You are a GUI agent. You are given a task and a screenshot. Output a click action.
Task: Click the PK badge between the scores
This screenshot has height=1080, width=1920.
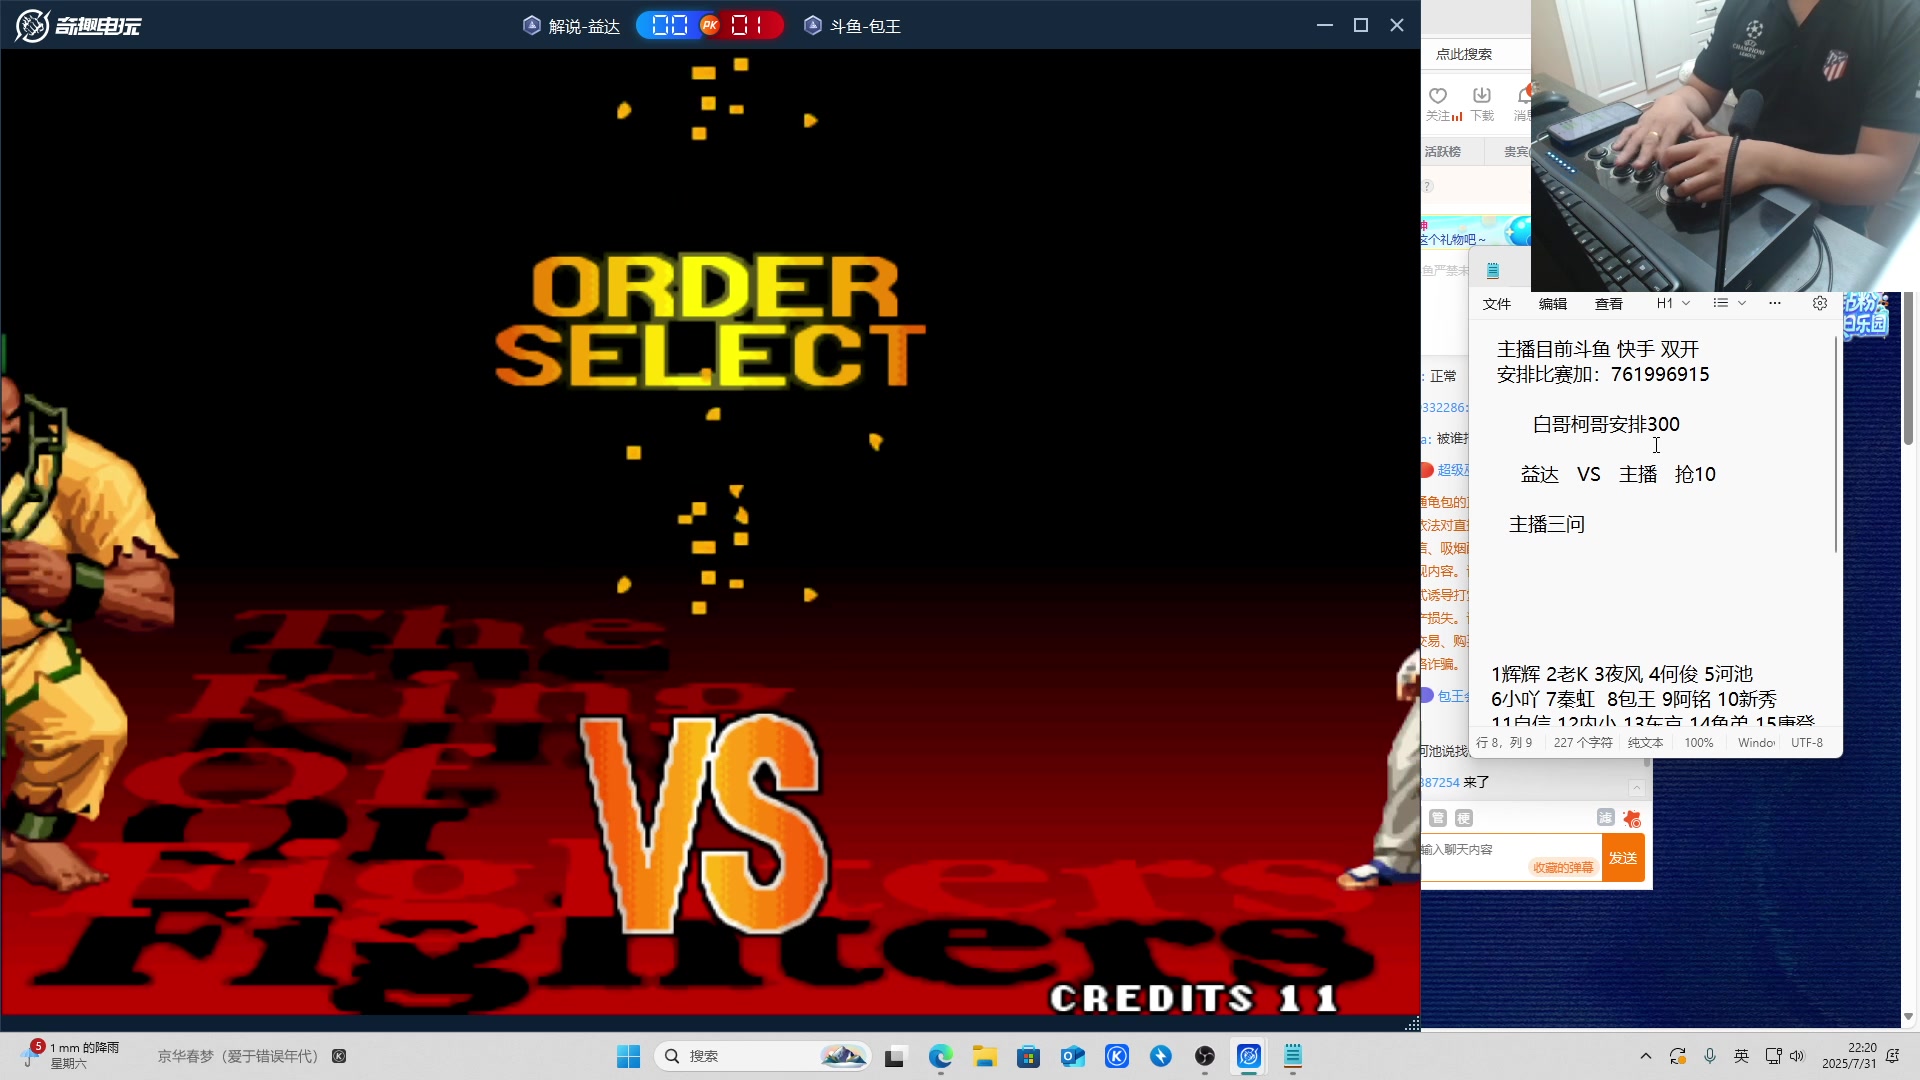click(x=710, y=26)
